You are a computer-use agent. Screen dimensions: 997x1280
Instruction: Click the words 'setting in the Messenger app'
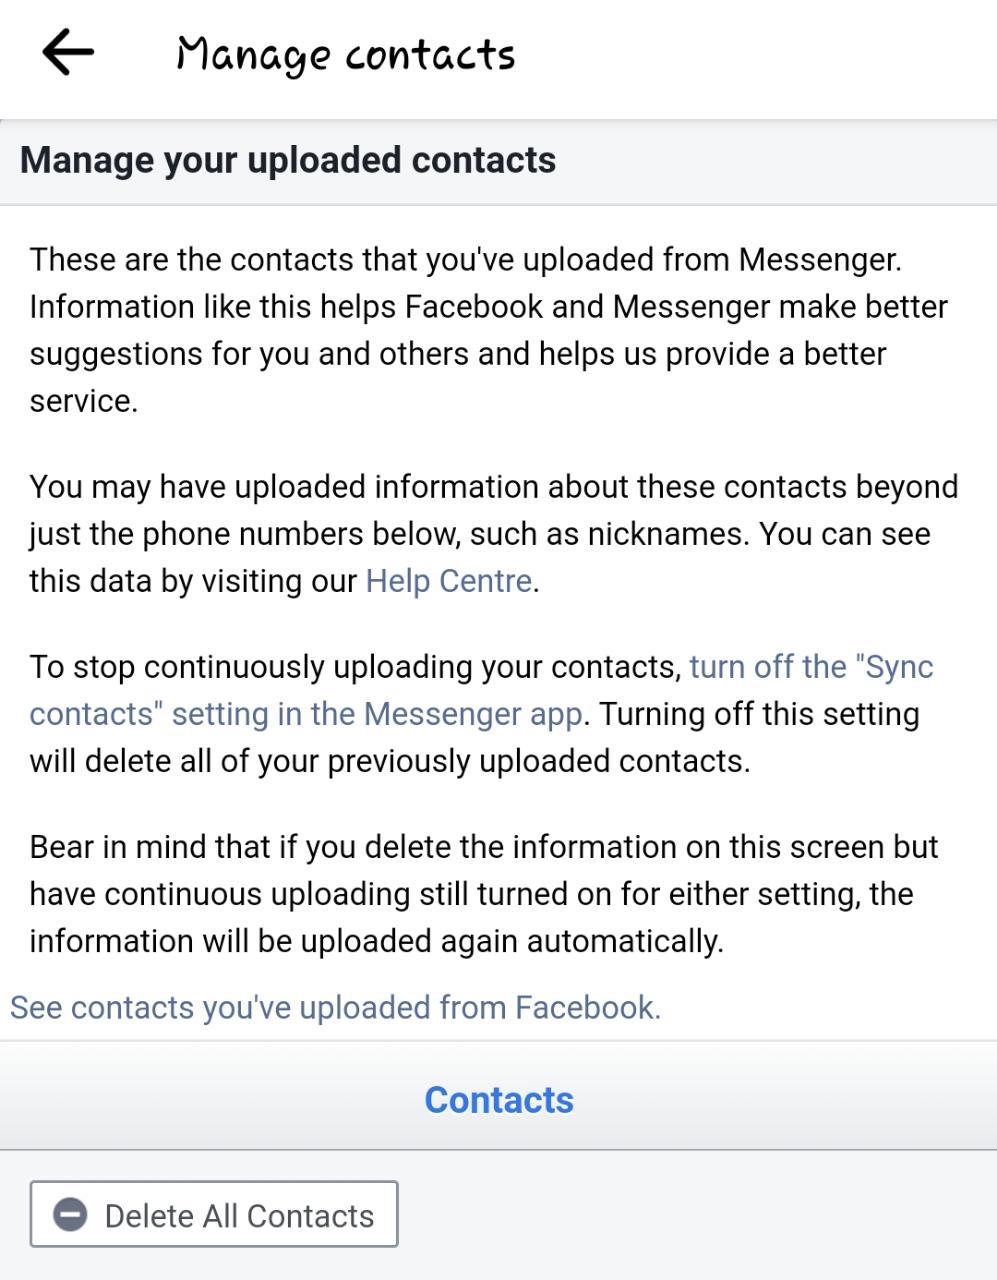click(377, 714)
